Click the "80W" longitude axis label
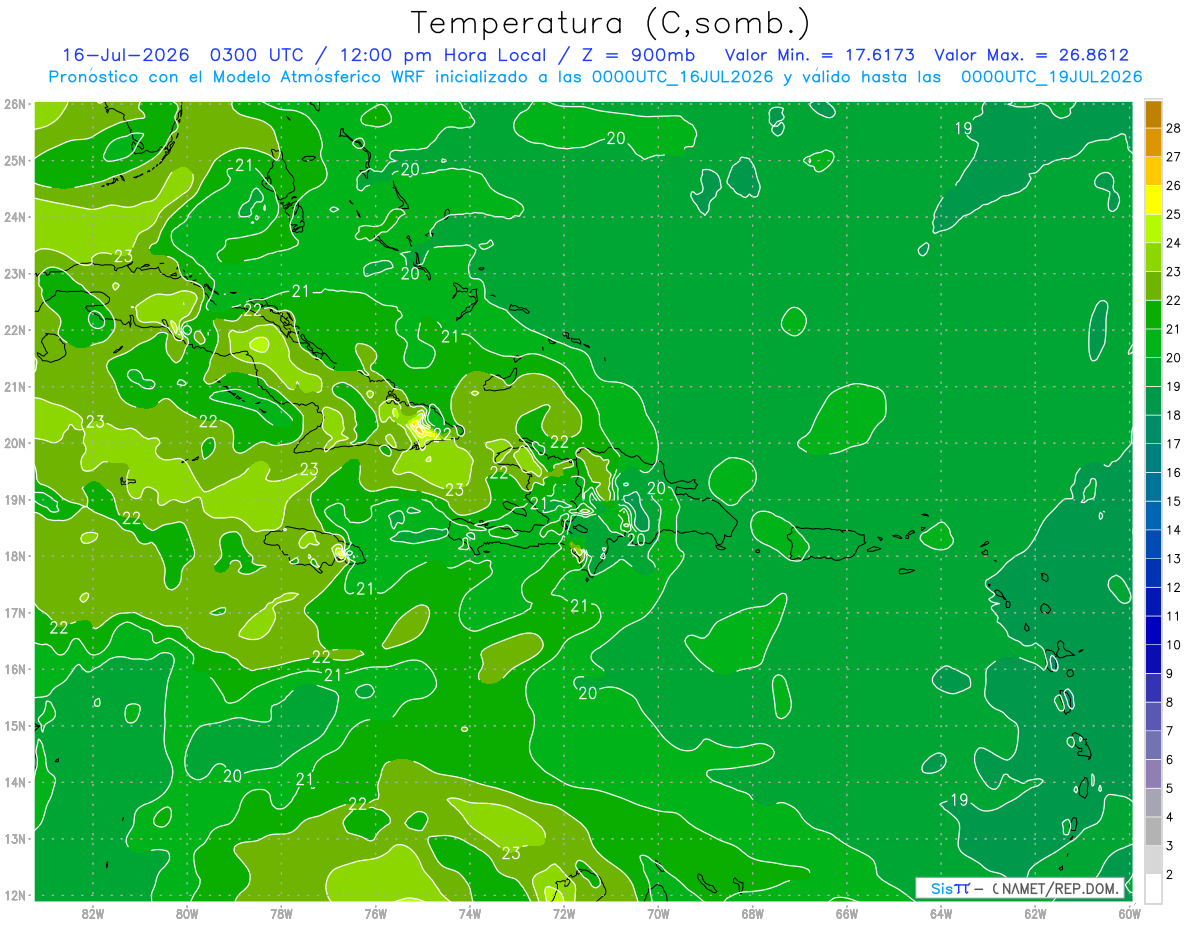Image resolution: width=1200 pixels, height=927 pixels. tap(187, 913)
